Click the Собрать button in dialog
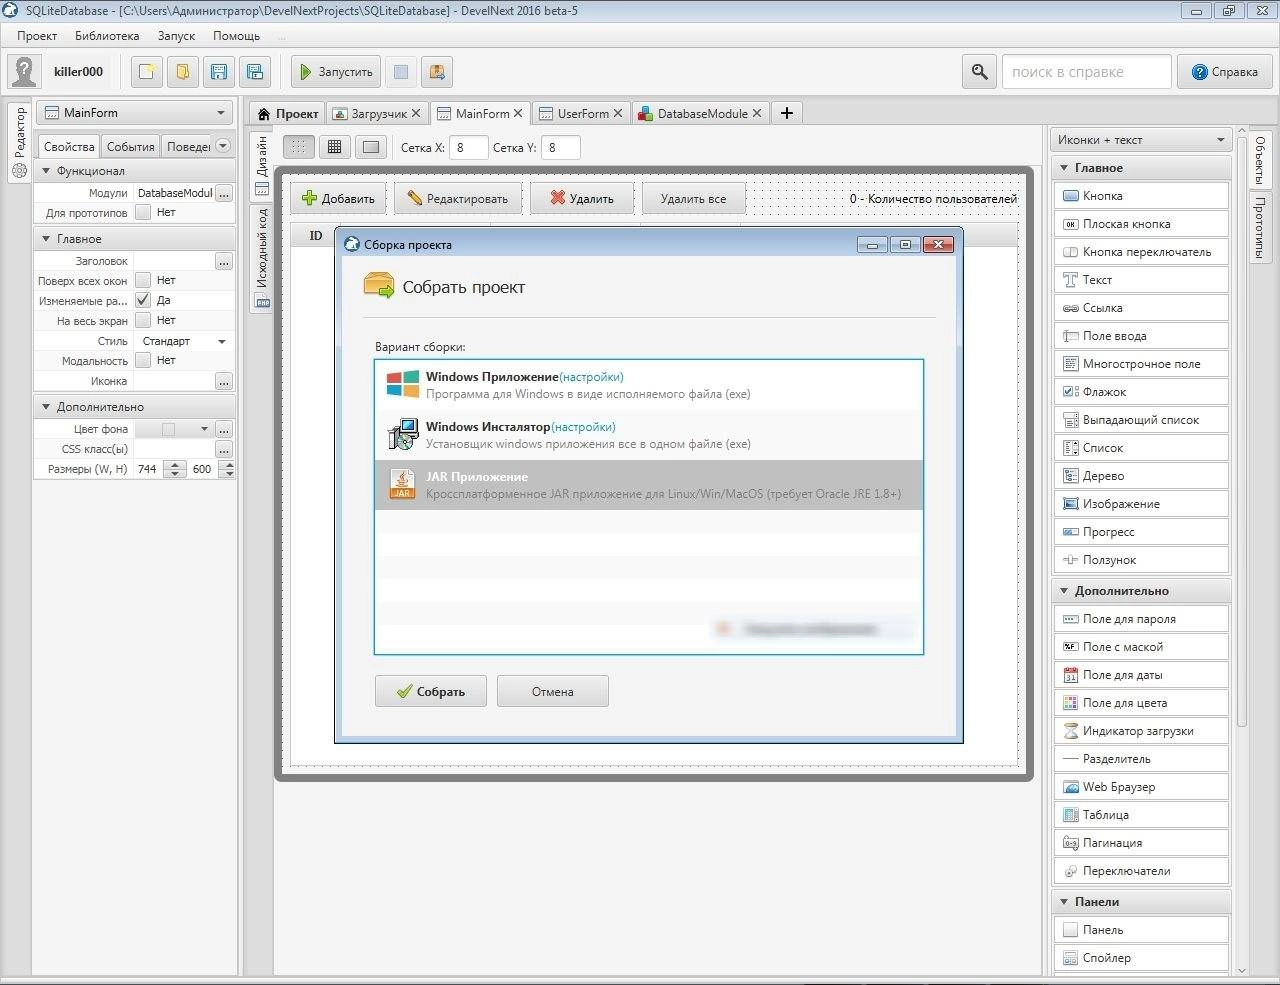 tap(431, 691)
